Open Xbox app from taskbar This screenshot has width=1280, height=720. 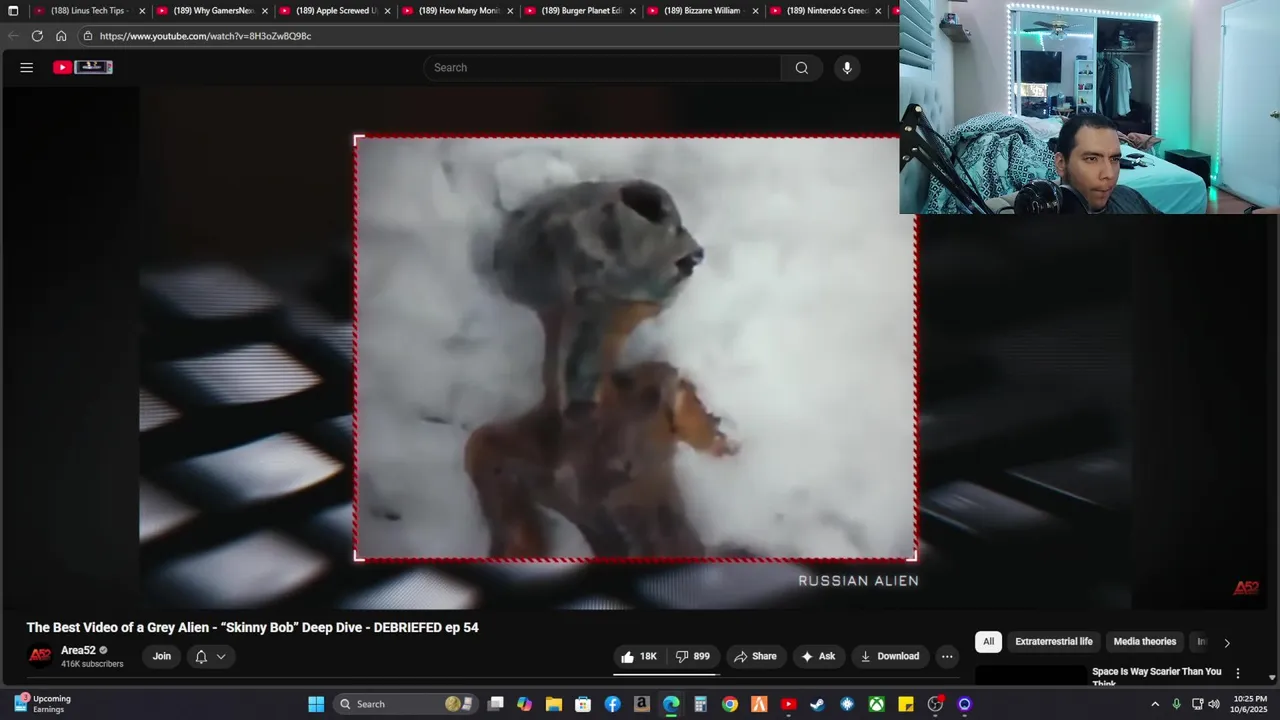coord(876,704)
